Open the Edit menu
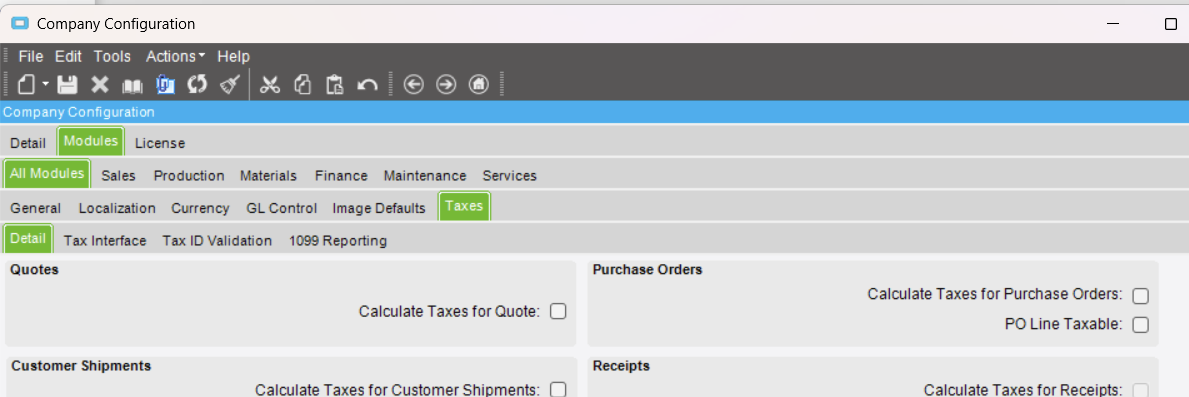Screen dimensions: 1189x397 click(68, 56)
